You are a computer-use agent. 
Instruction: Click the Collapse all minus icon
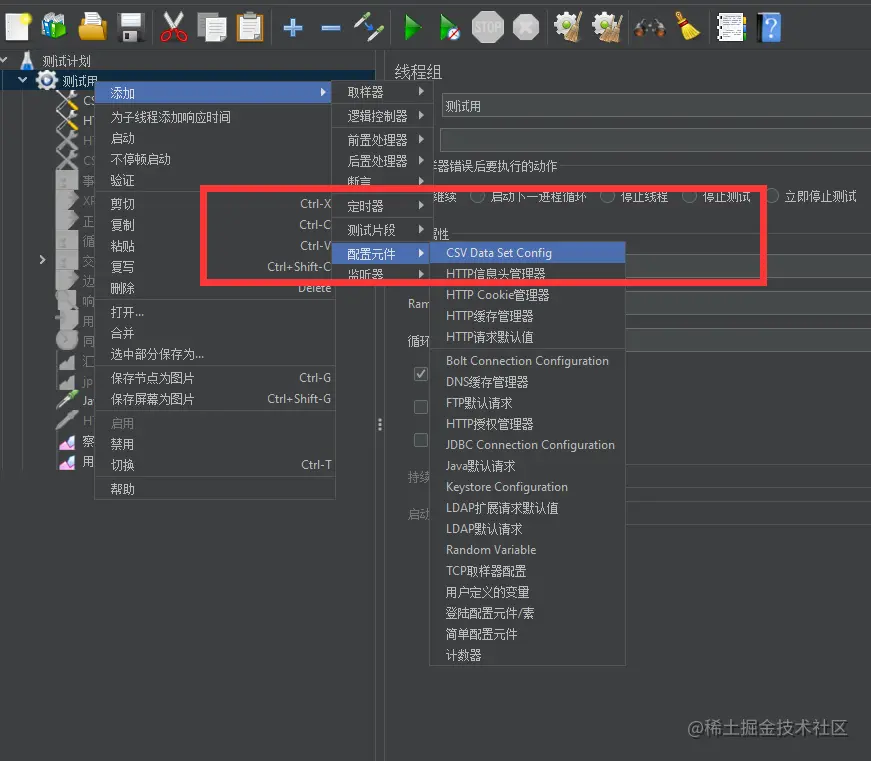pyautogui.click(x=331, y=27)
